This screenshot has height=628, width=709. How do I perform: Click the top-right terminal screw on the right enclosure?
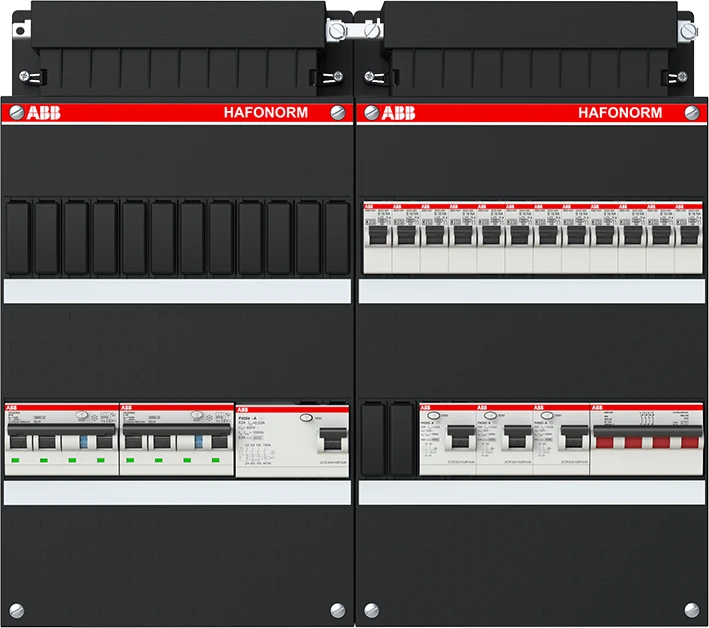pyautogui.click(x=686, y=32)
